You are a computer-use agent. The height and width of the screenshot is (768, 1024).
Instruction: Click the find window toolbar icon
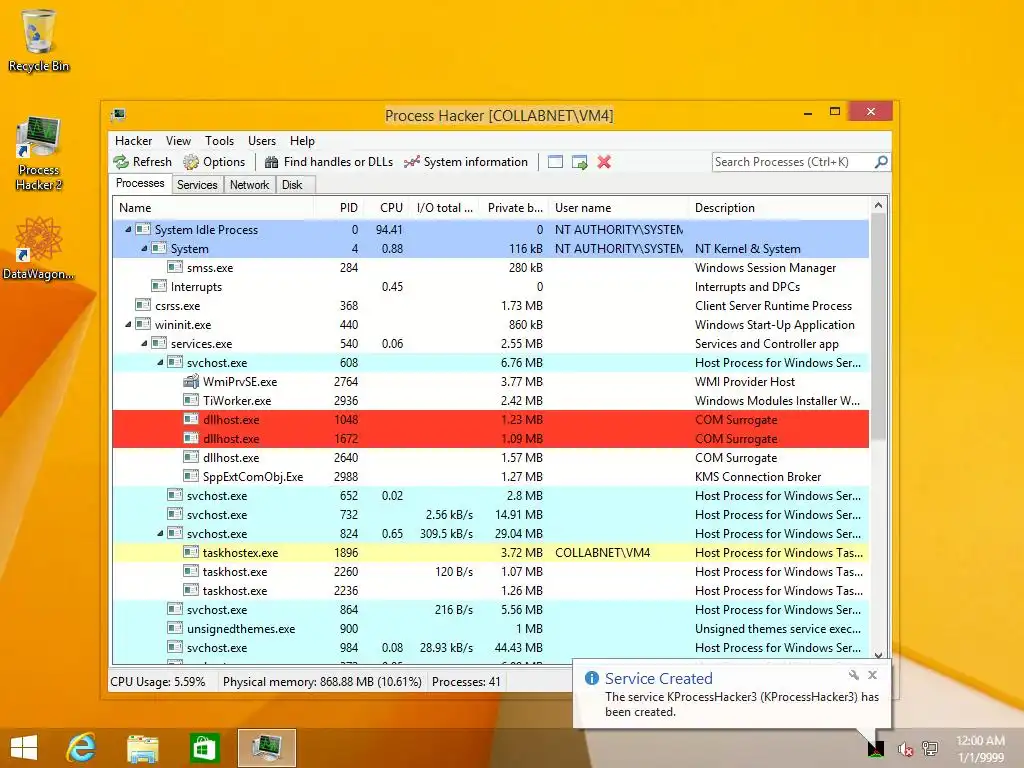click(x=555, y=162)
